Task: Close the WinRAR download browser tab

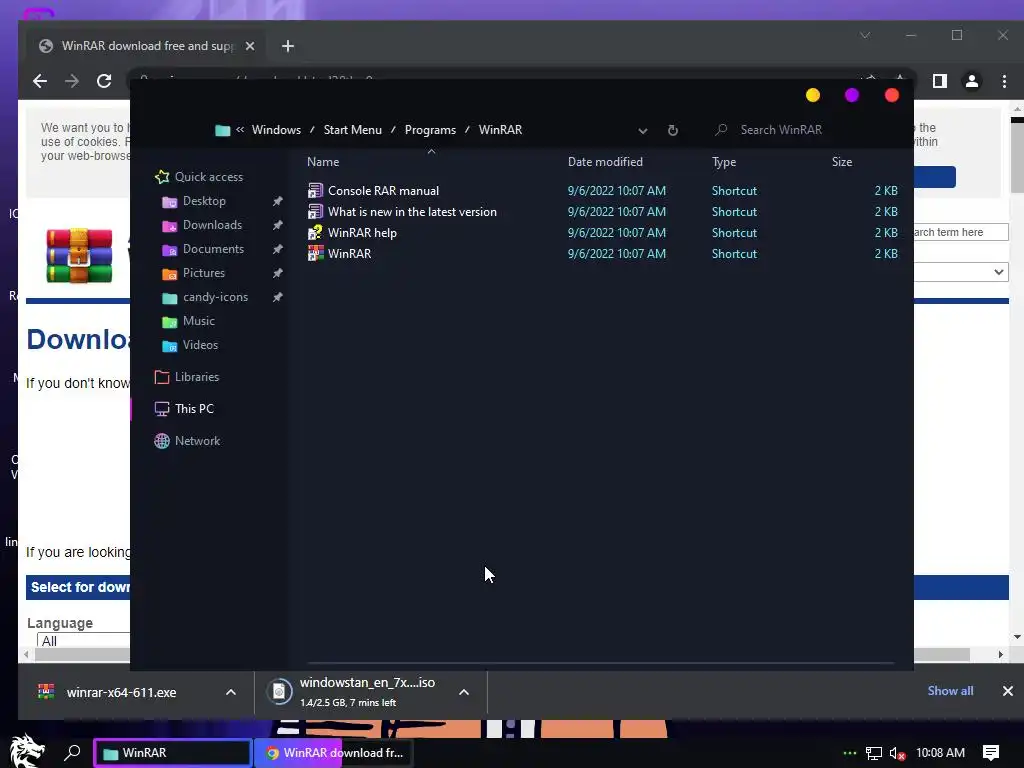Action: point(249,46)
